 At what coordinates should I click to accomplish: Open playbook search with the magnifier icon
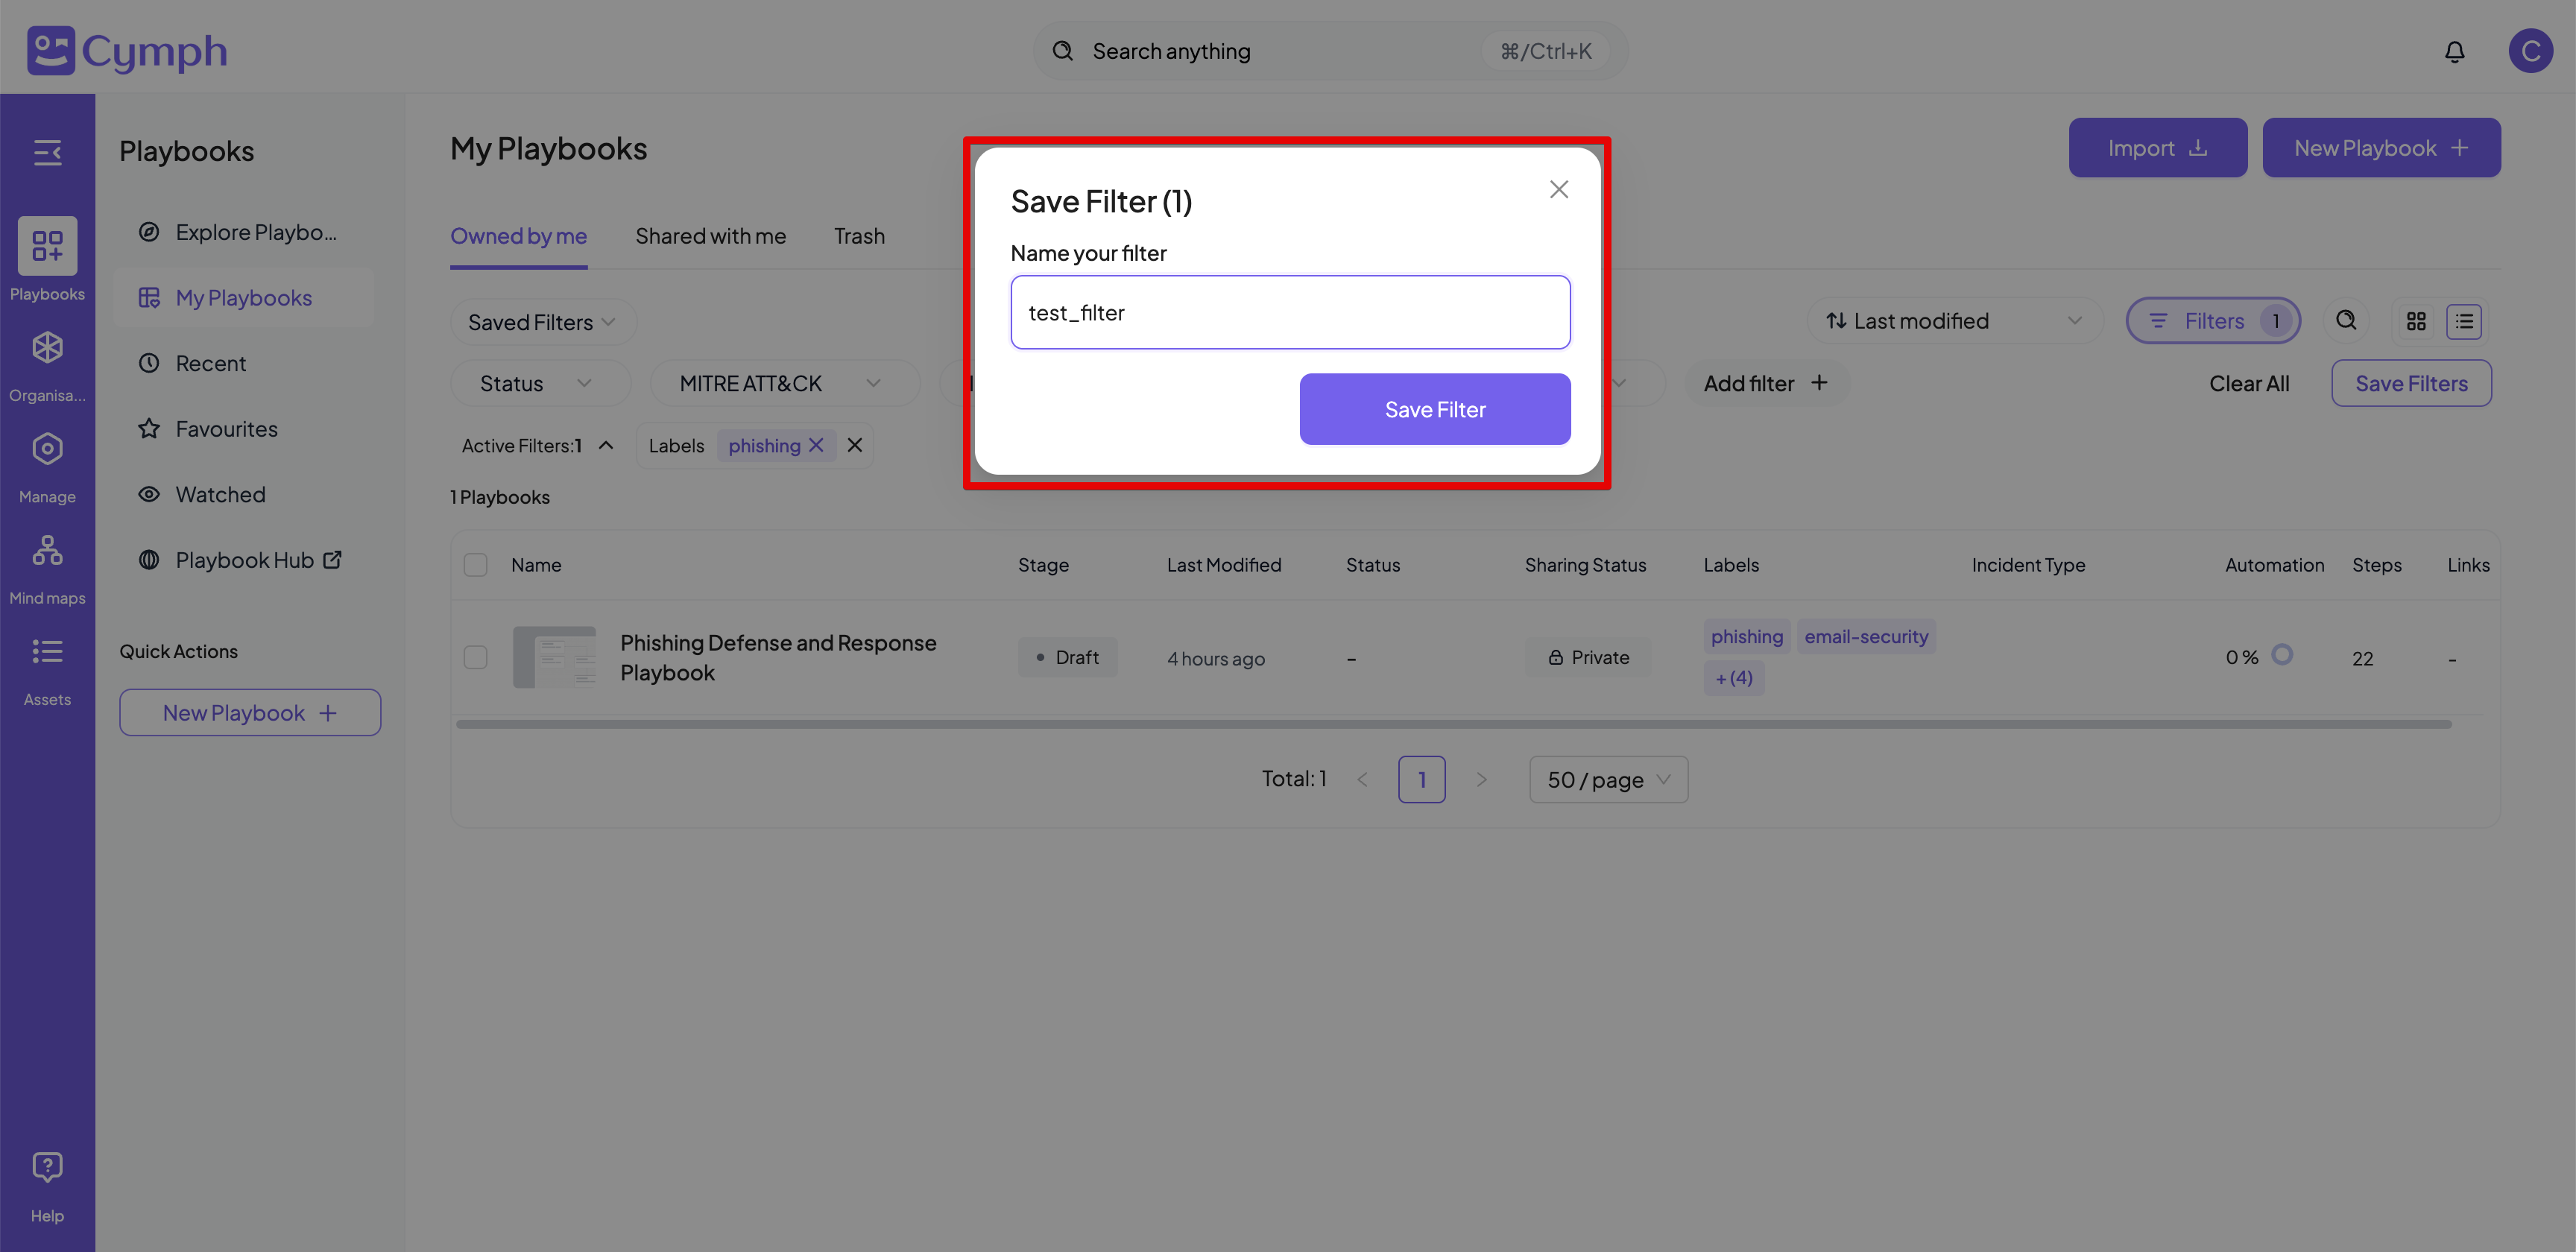2346,320
